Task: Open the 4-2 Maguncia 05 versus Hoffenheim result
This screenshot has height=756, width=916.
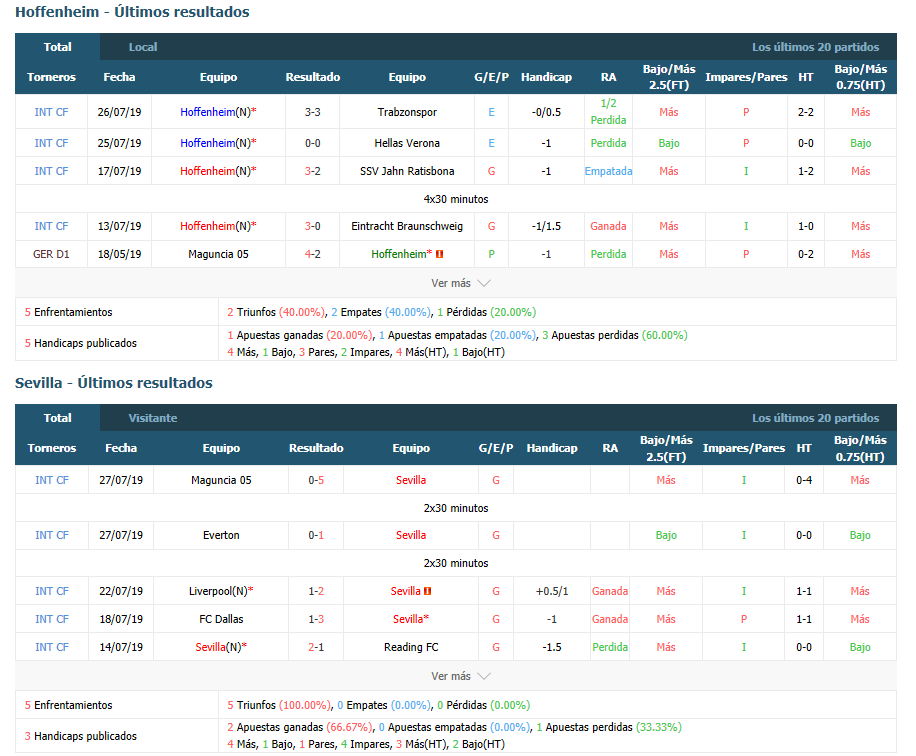Action: point(313,254)
